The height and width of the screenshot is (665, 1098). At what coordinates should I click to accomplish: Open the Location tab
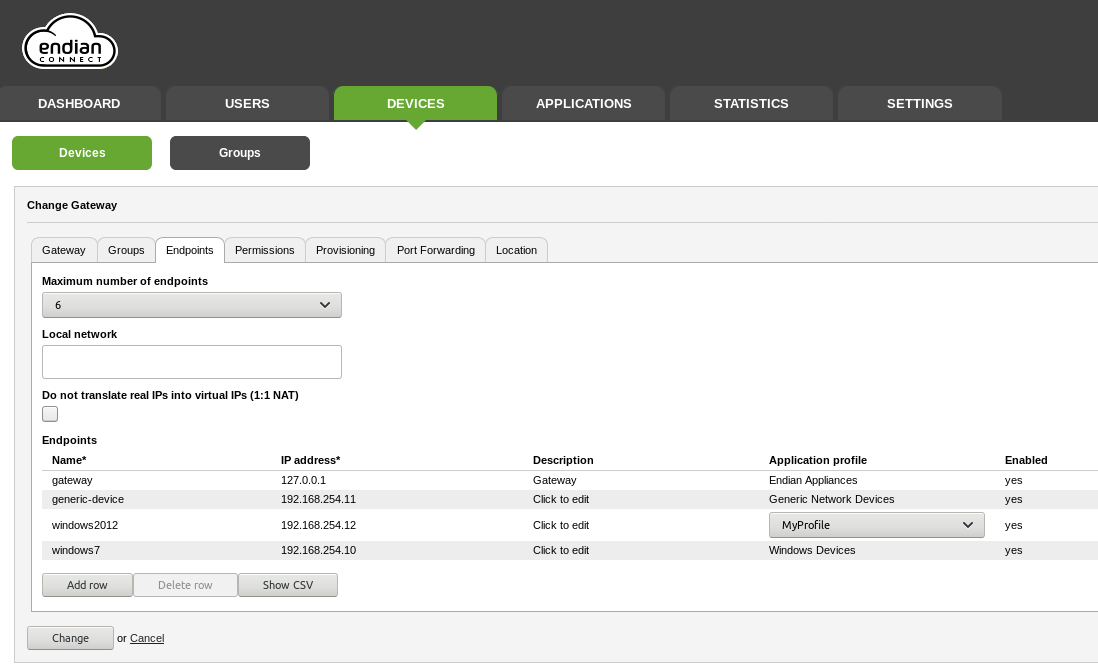coord(516,250)
